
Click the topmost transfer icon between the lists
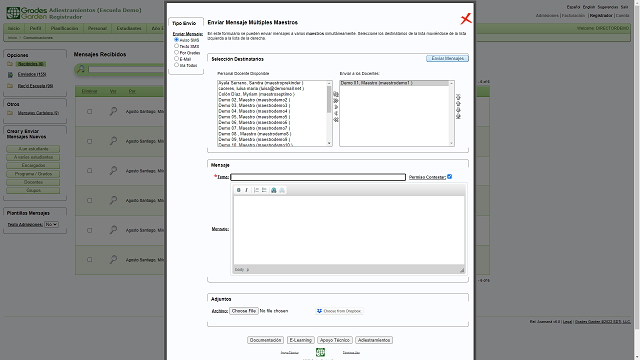pyautogui.click(x=336, y=94)
